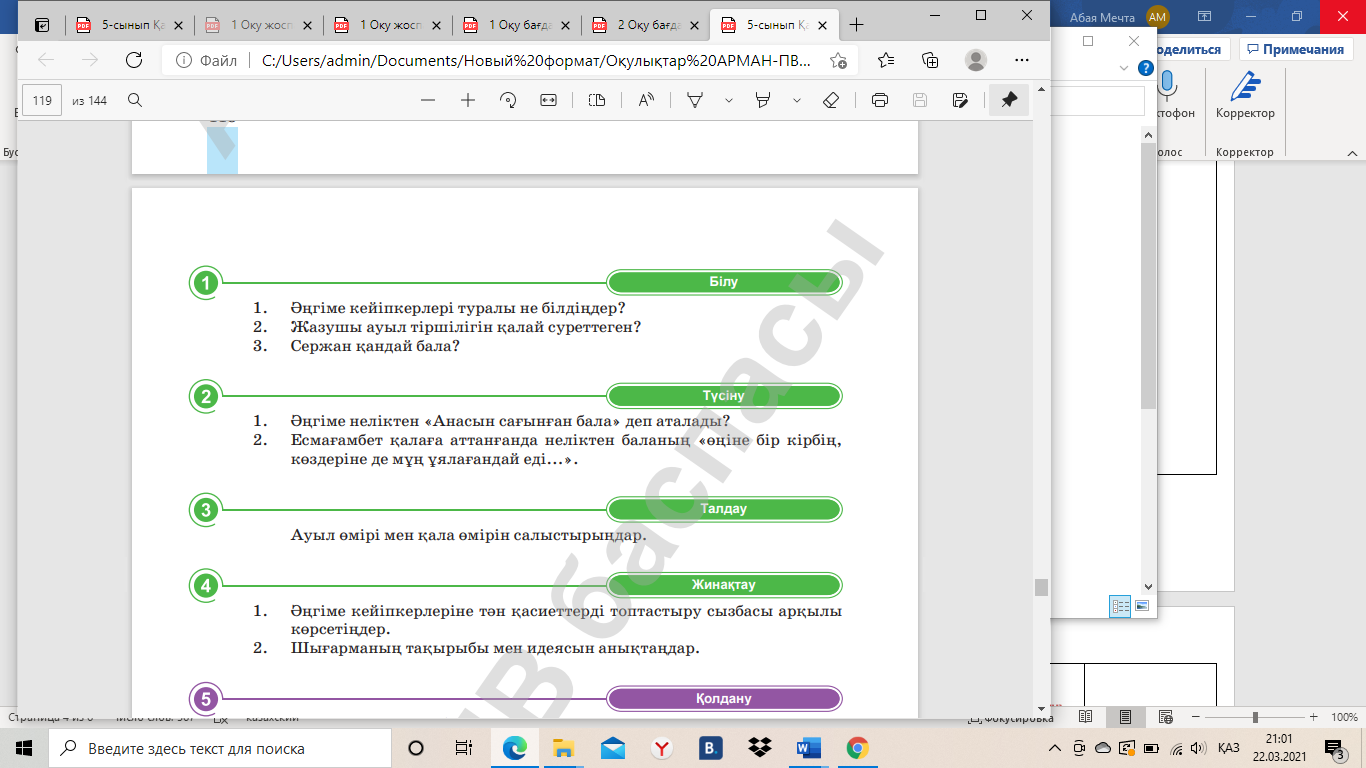Open File Explorer from the taskbar
The width and height of the screenshot is (1366, 768).
[x=564, y=748]
